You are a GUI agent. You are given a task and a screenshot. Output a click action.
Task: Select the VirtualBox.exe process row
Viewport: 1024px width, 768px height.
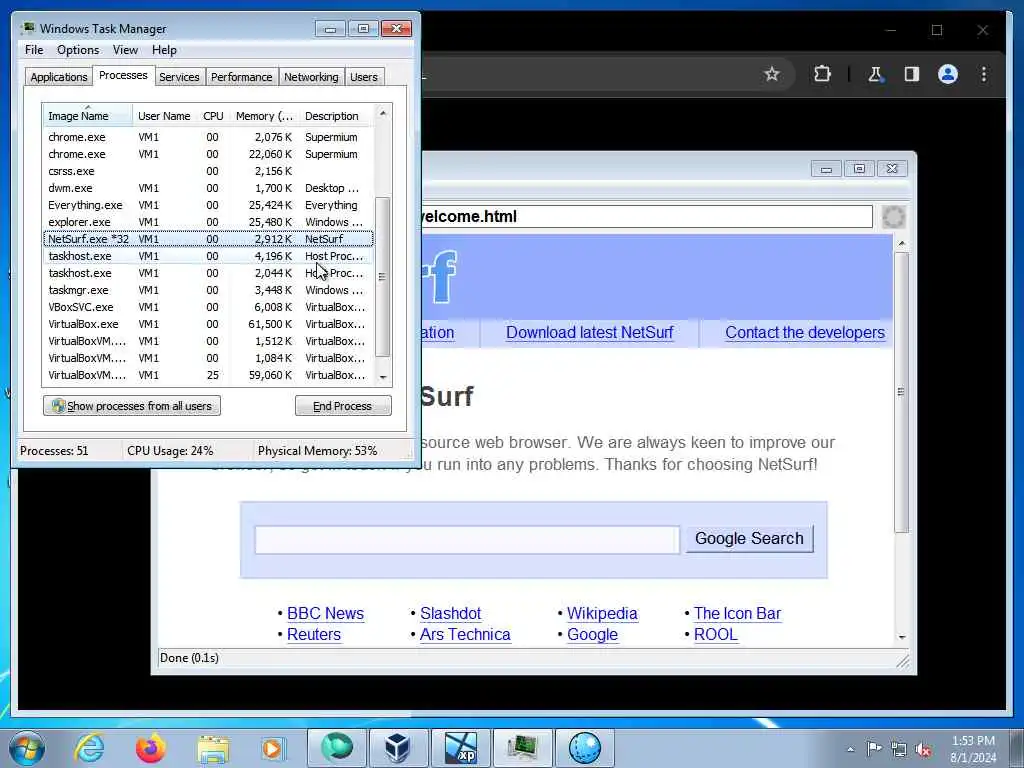pyautogui.click(x=209, y=324)
